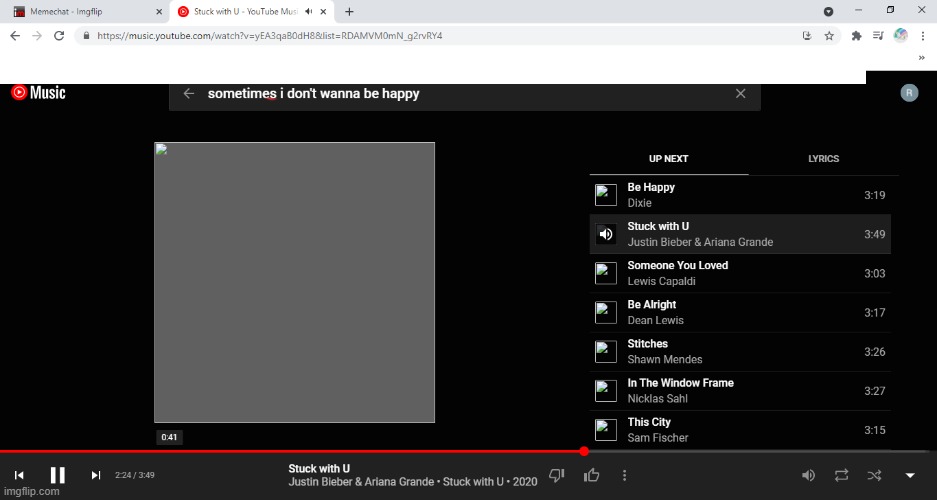The image size is (937, 500).
Task: Play Someone You Loved by Lewis Capaldi
Action: tap(740, 273)
